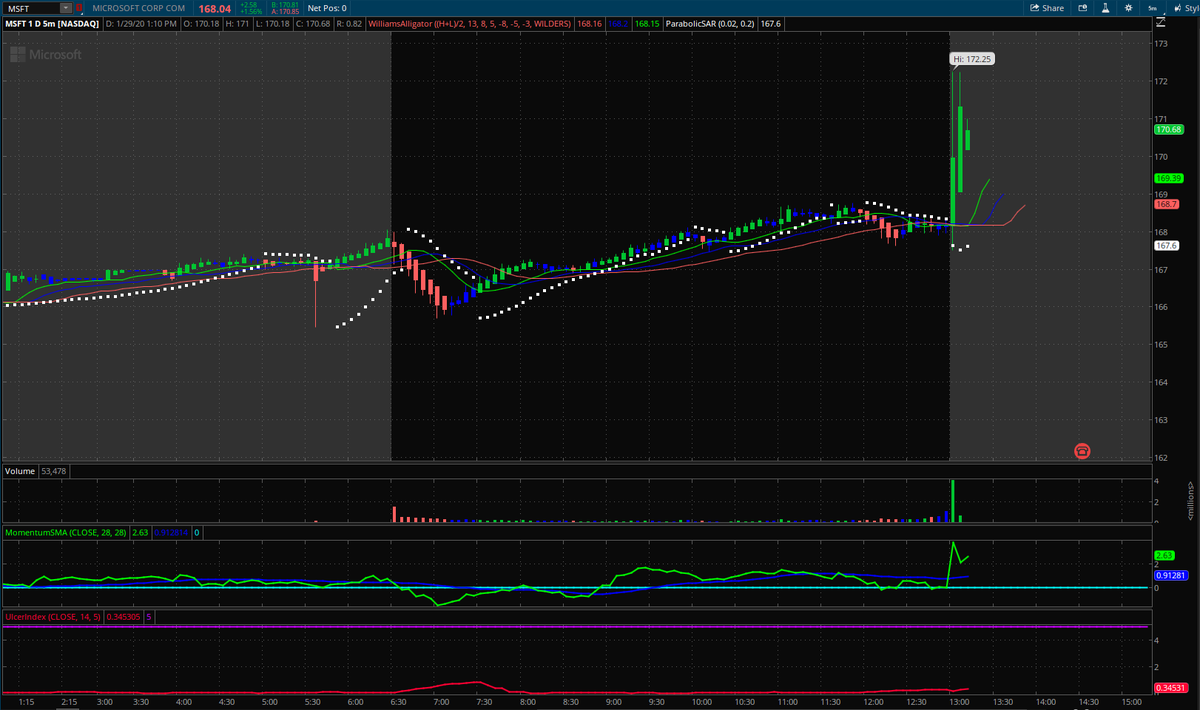
Task: Click the red symbol-link icon beside MSFT
Action: pos(79,8)
